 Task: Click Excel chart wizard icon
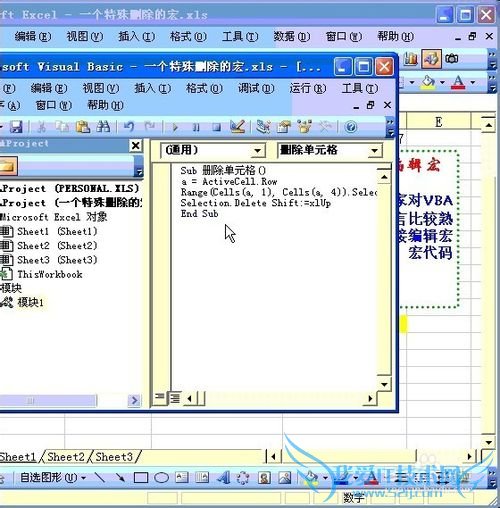410,59
